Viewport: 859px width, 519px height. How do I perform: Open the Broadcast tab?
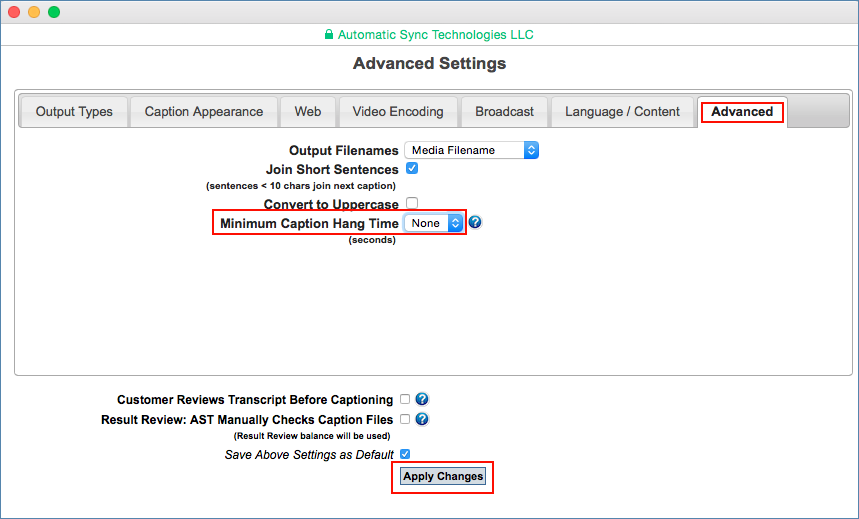point(504,112)
